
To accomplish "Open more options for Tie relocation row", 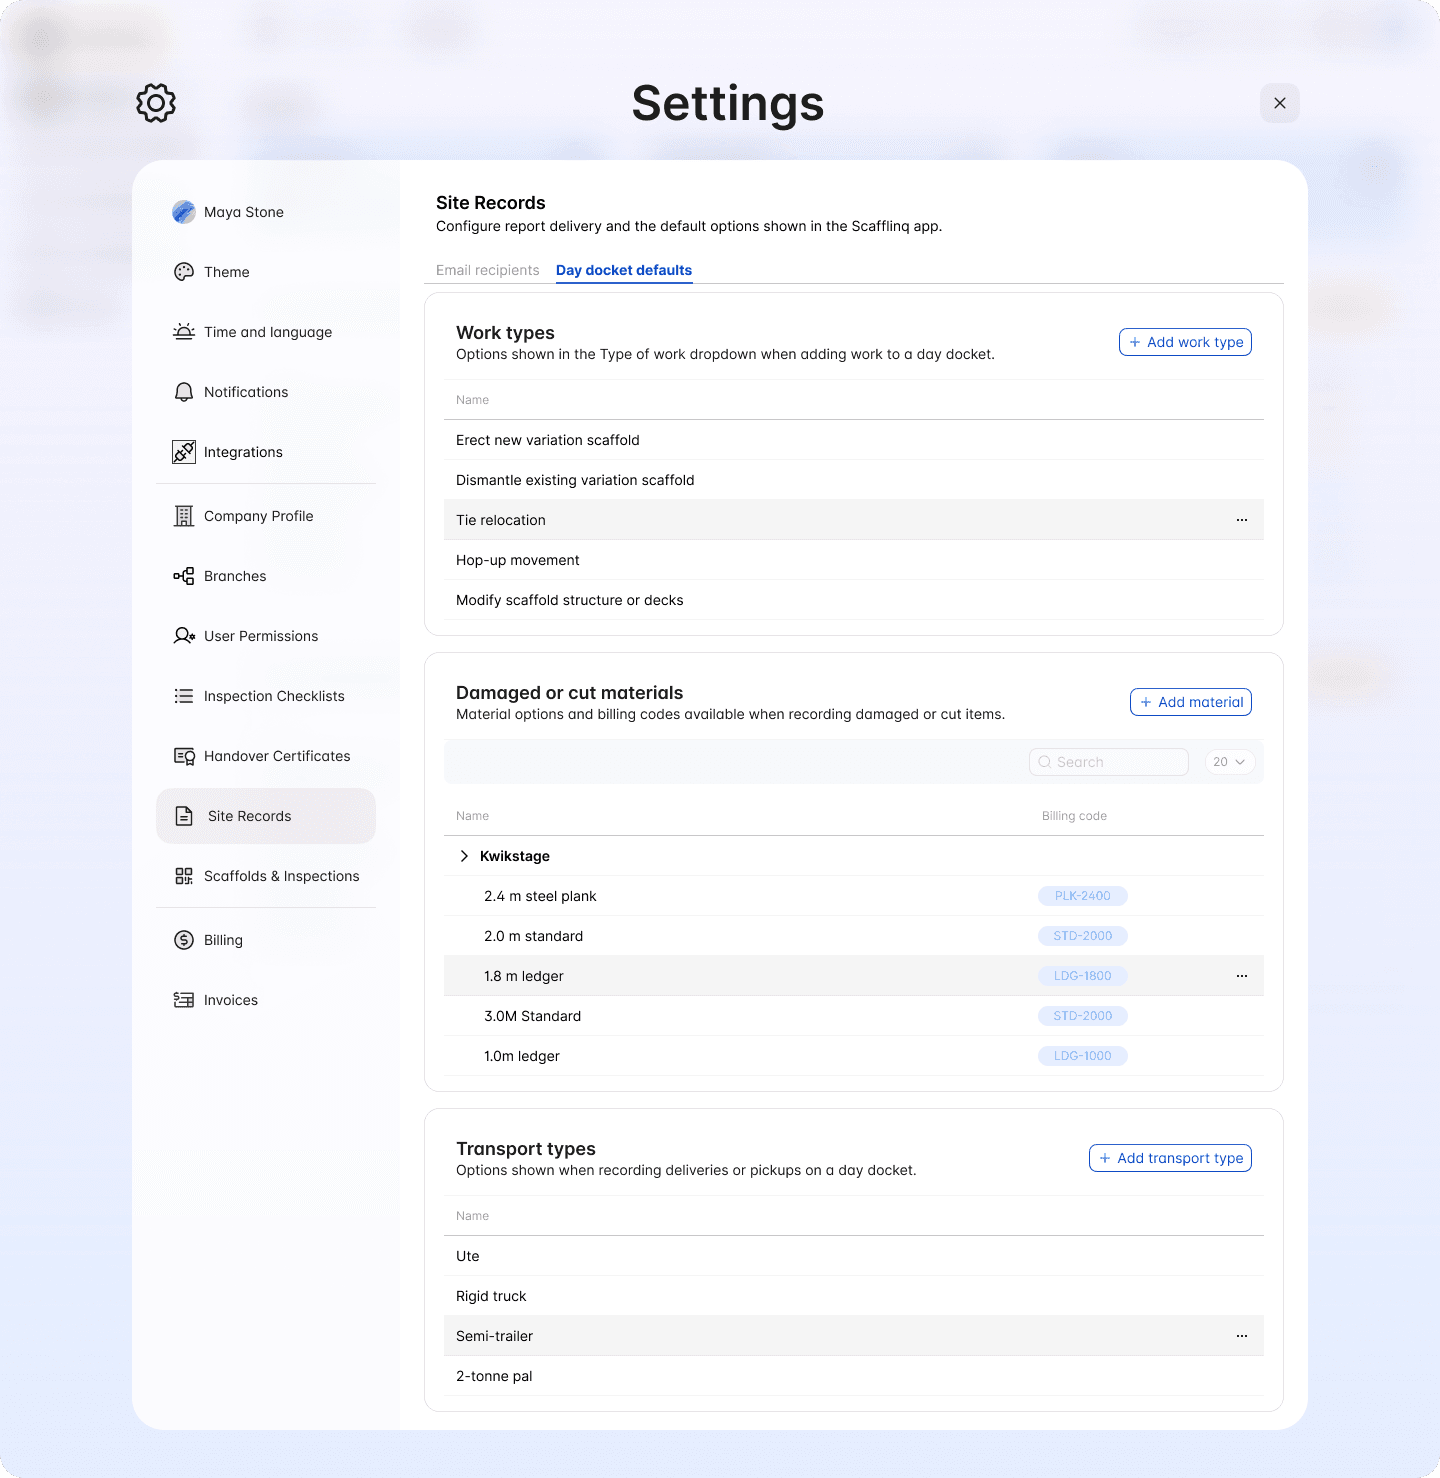I will click(x=1242, y=520).
